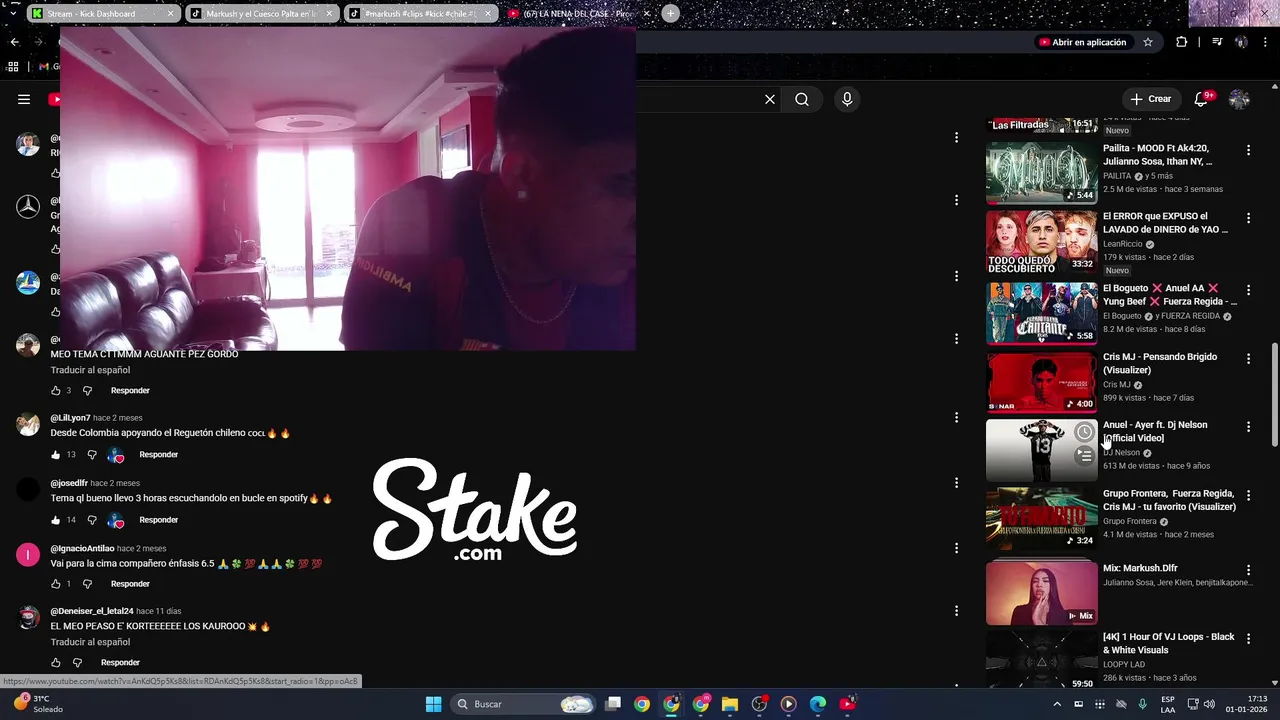The height and width of the screenshot is (720, 1280).
Task: Open the Windows Start menu
Action: click(433, 704)
